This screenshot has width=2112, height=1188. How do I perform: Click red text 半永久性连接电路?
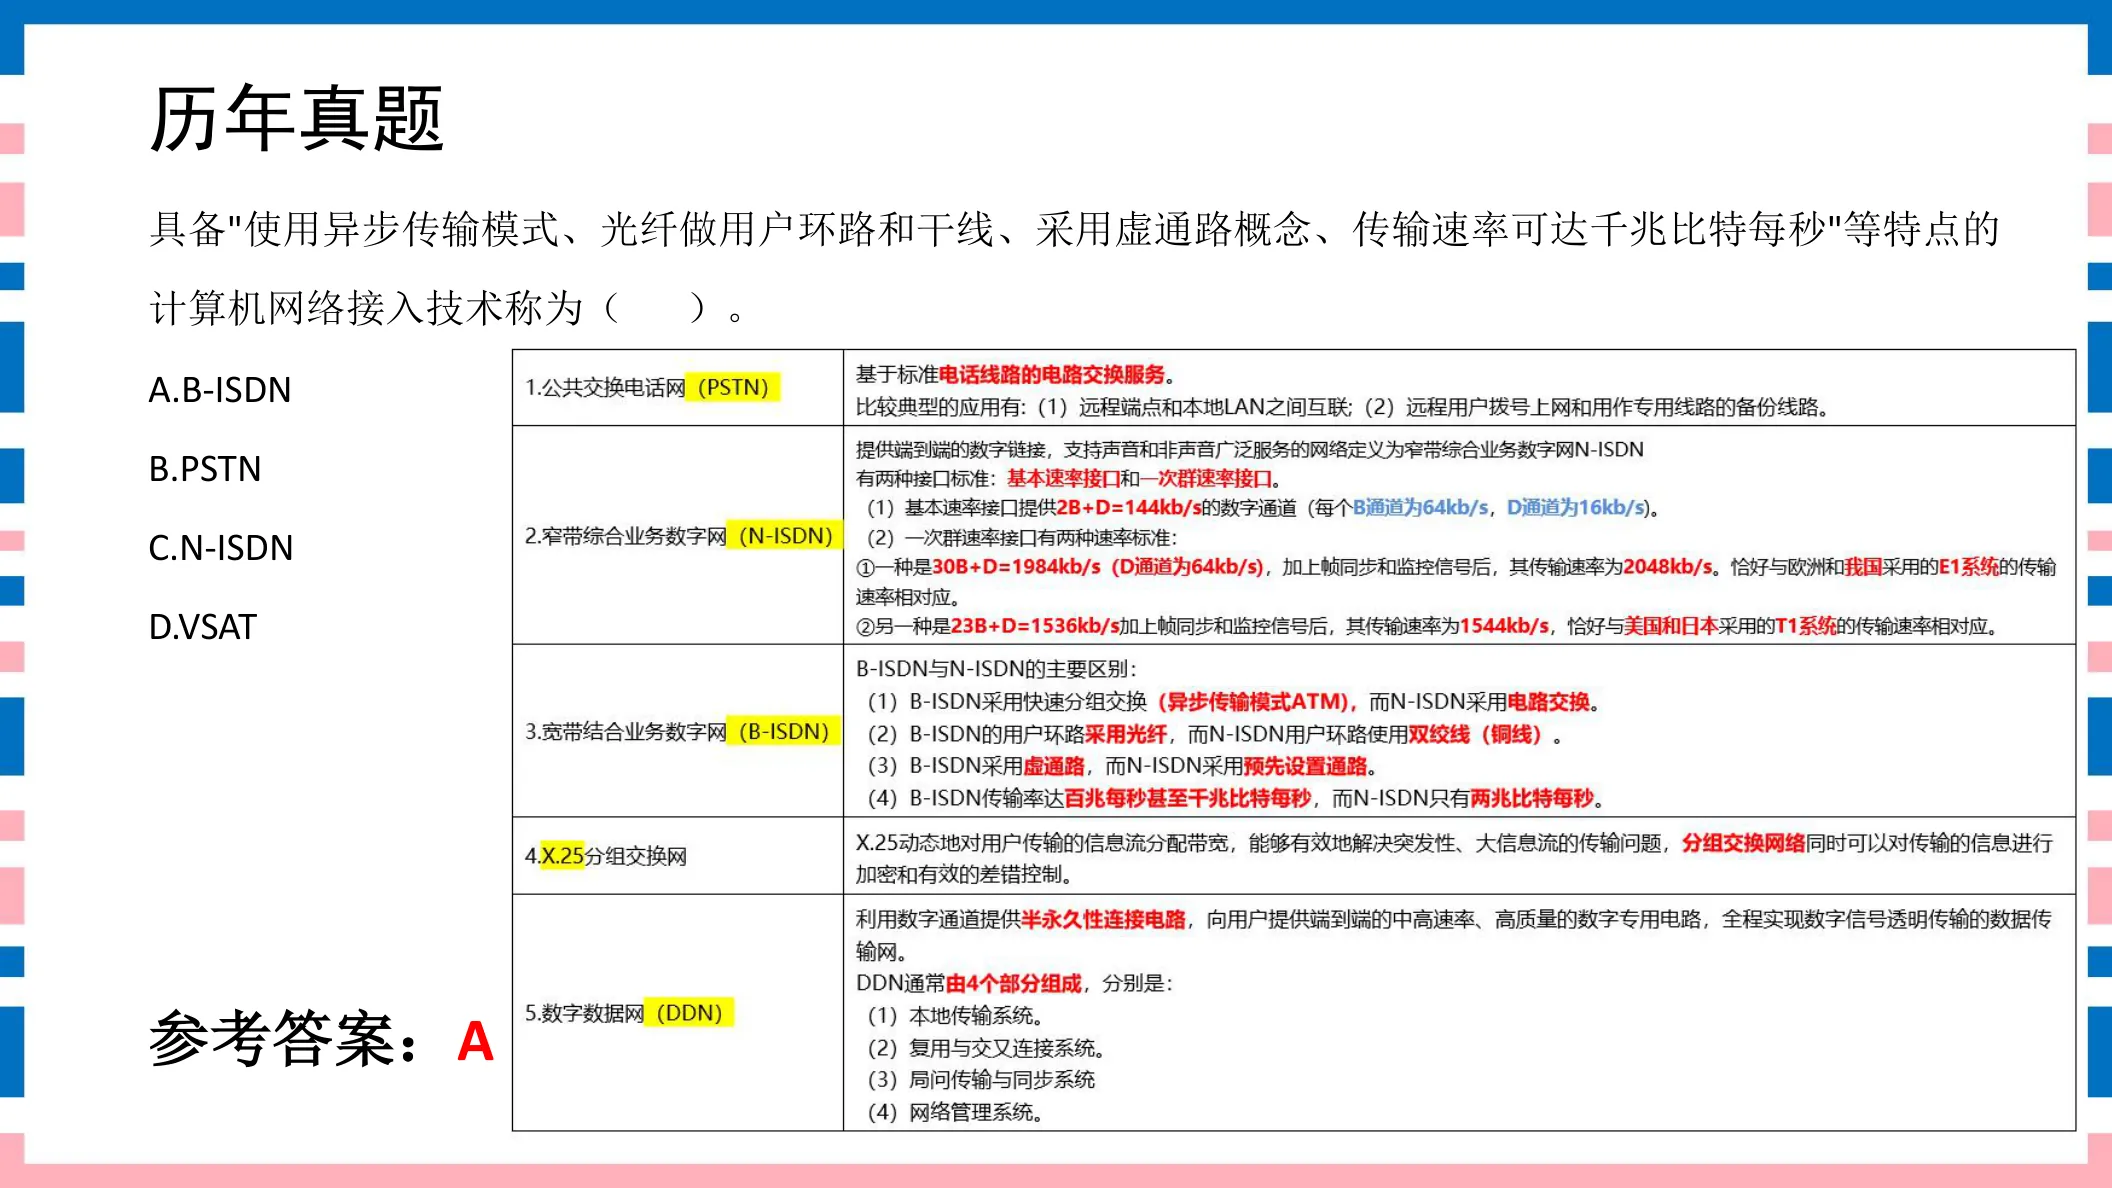[x=1104, y=919]
